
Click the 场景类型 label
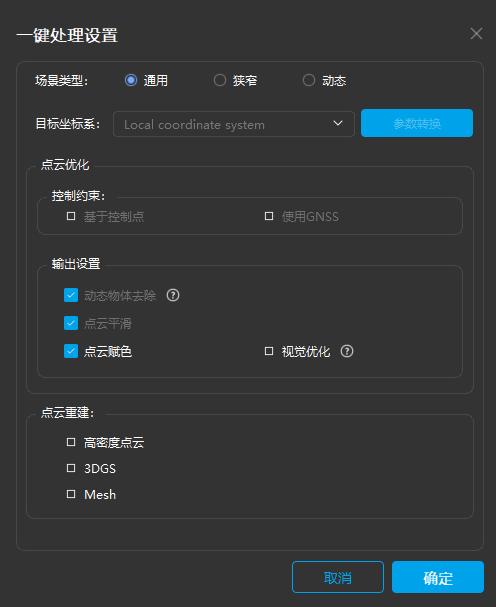pos(62,81)
